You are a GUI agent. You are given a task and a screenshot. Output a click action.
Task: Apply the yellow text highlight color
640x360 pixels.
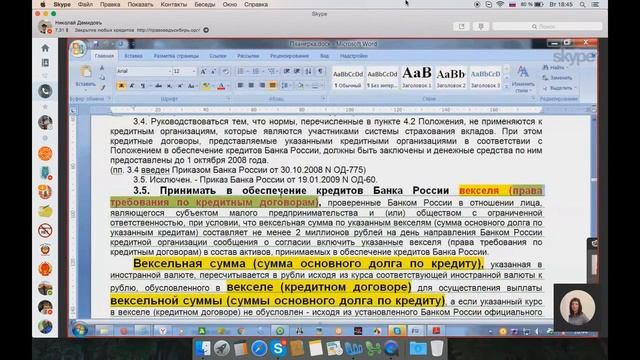pyautogui.click(x=207, y=86)
